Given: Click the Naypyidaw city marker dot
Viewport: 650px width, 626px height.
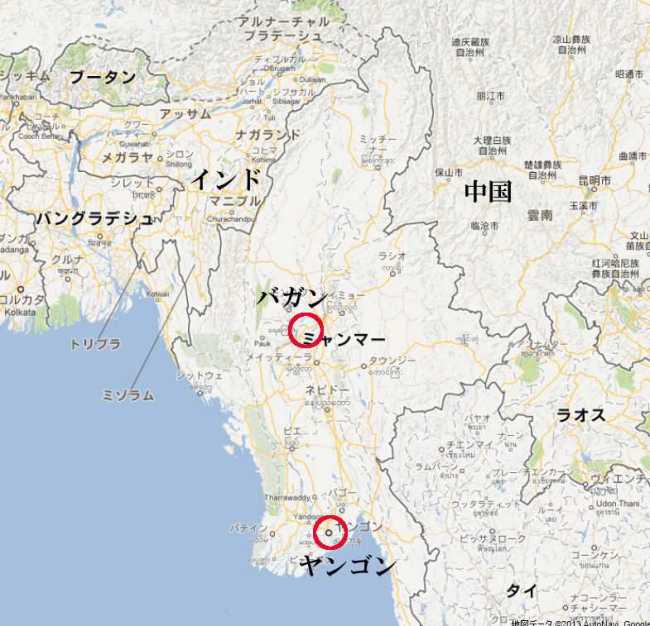Looking at the screenshot, I should click(327, 410).
